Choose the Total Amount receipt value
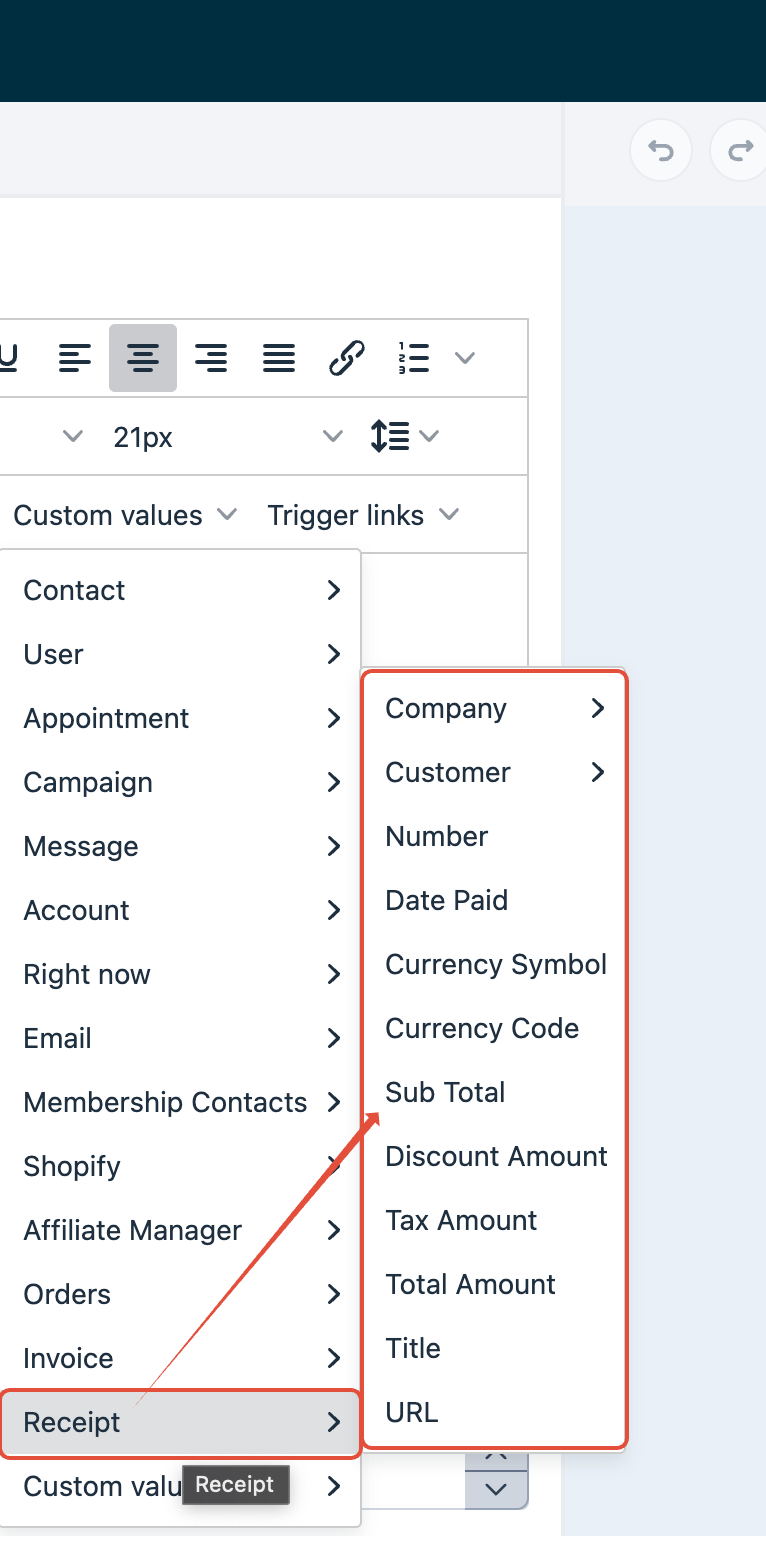Image resolution: width=766 pixels, height=1568 pixels. 470,1284
